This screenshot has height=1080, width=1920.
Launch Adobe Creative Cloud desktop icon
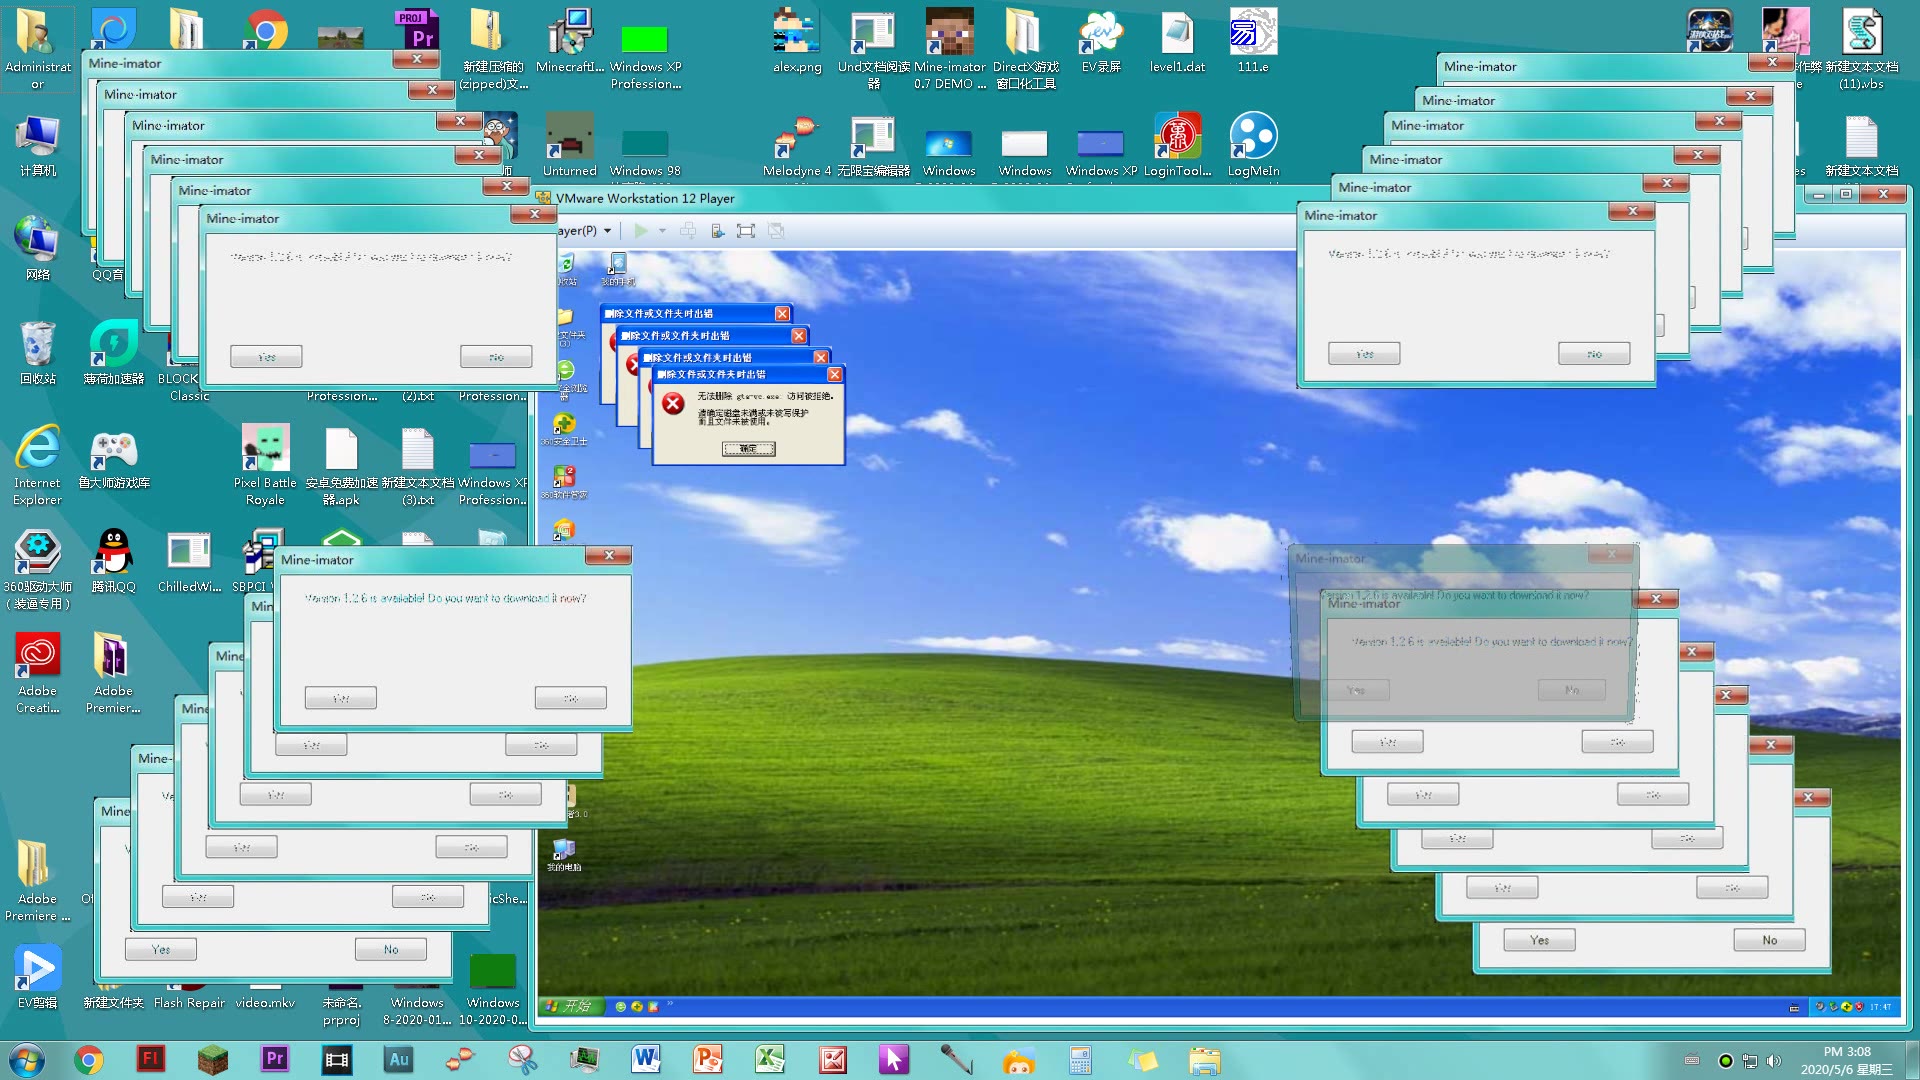(x=37, y=672)
